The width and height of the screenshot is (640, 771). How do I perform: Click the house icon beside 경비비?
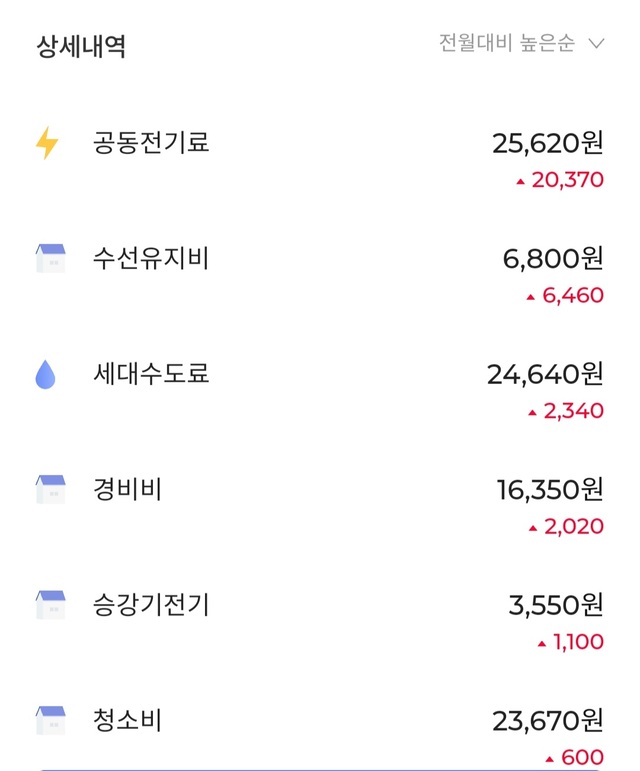pos(50,490)
